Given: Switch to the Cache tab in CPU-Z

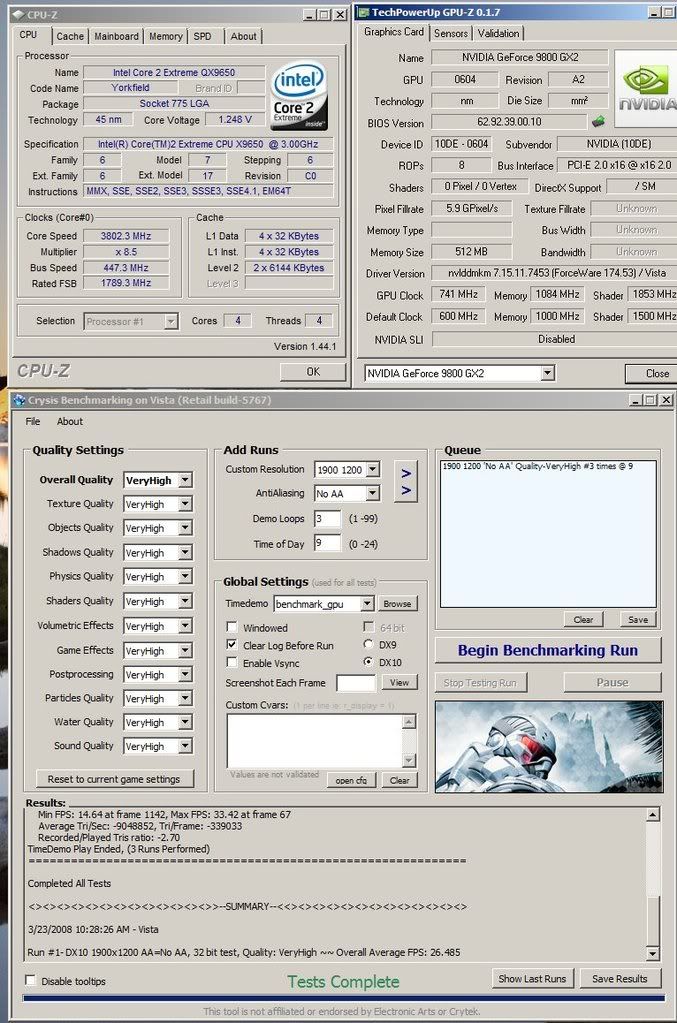Looking at the screenshot, I should [70, 37].
